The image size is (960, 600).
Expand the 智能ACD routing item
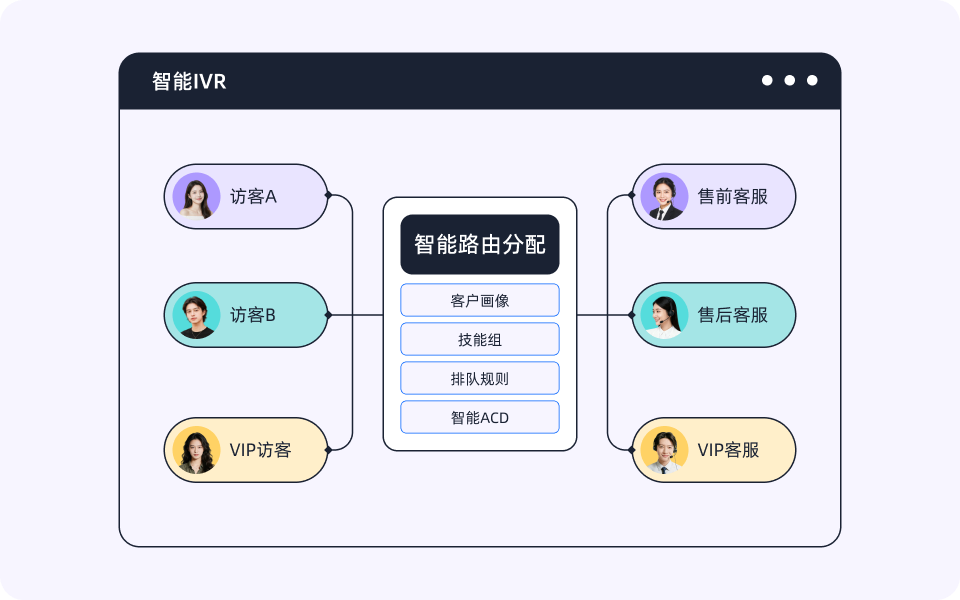[x=479, y=417]
